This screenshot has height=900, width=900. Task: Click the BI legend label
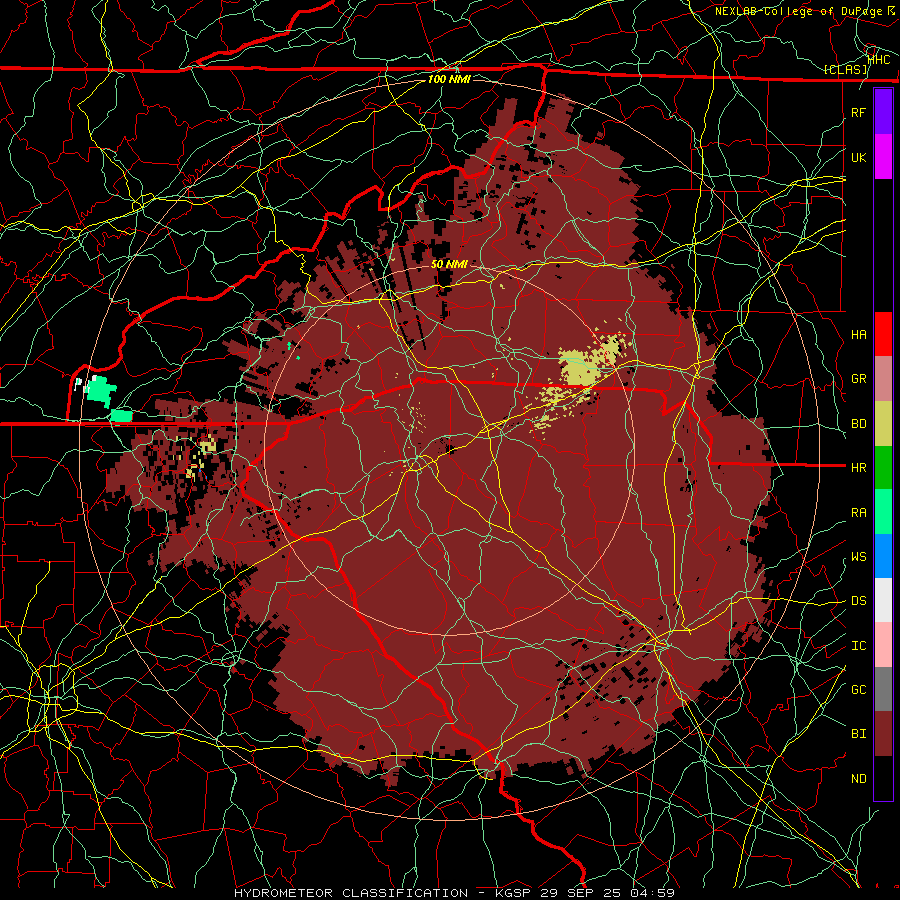859,734
